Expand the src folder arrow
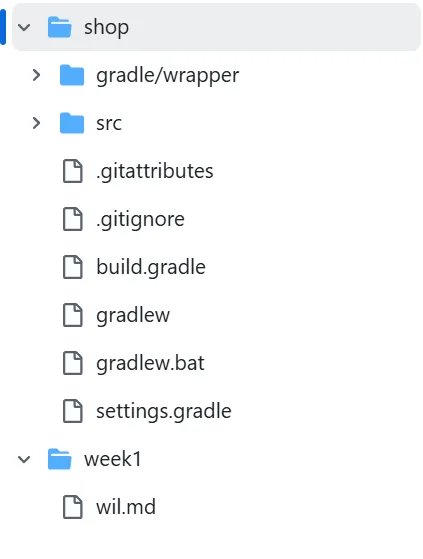423x559 pixels. [x=36, y=123]
